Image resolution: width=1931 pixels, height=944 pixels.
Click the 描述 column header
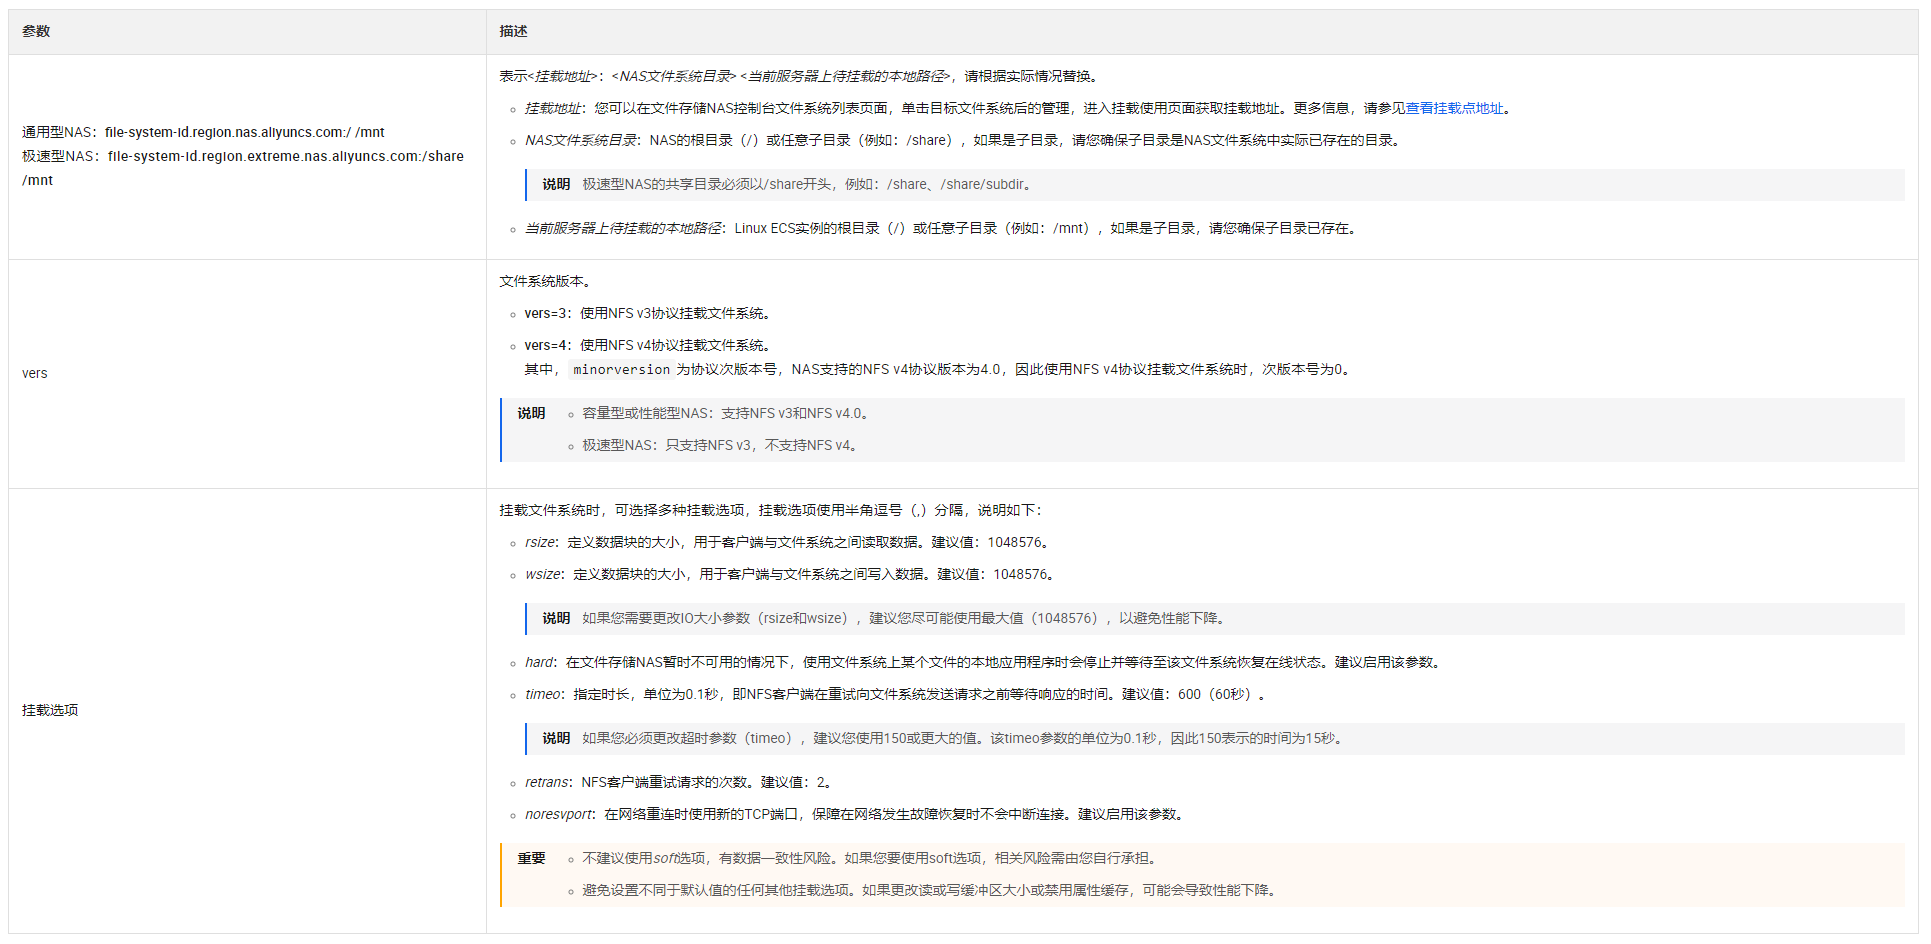coord(513,31)
